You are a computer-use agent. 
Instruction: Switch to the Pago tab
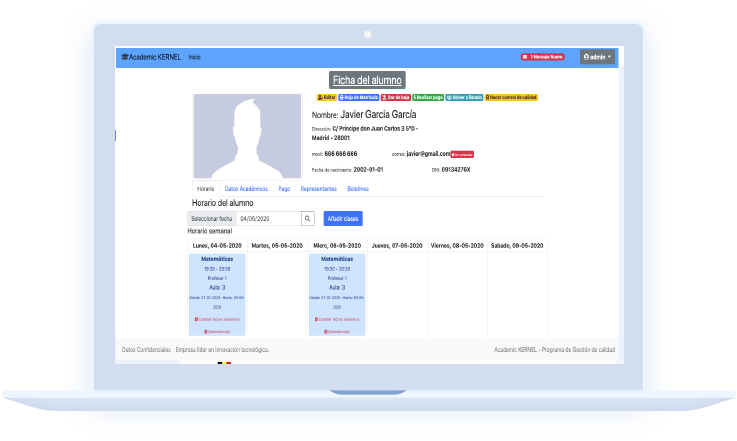pos(285,188)
